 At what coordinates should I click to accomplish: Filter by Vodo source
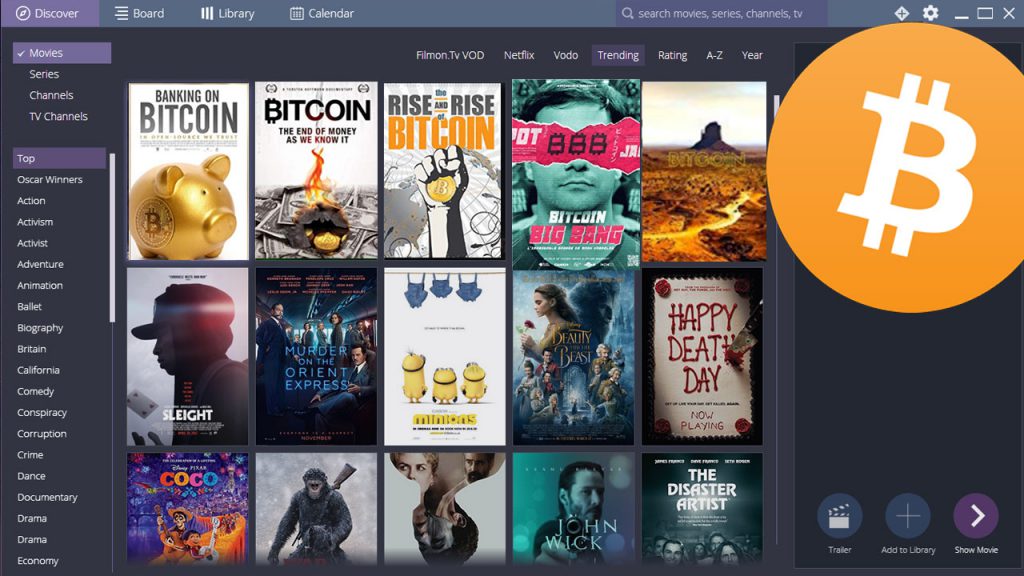(x=566, y=56)
